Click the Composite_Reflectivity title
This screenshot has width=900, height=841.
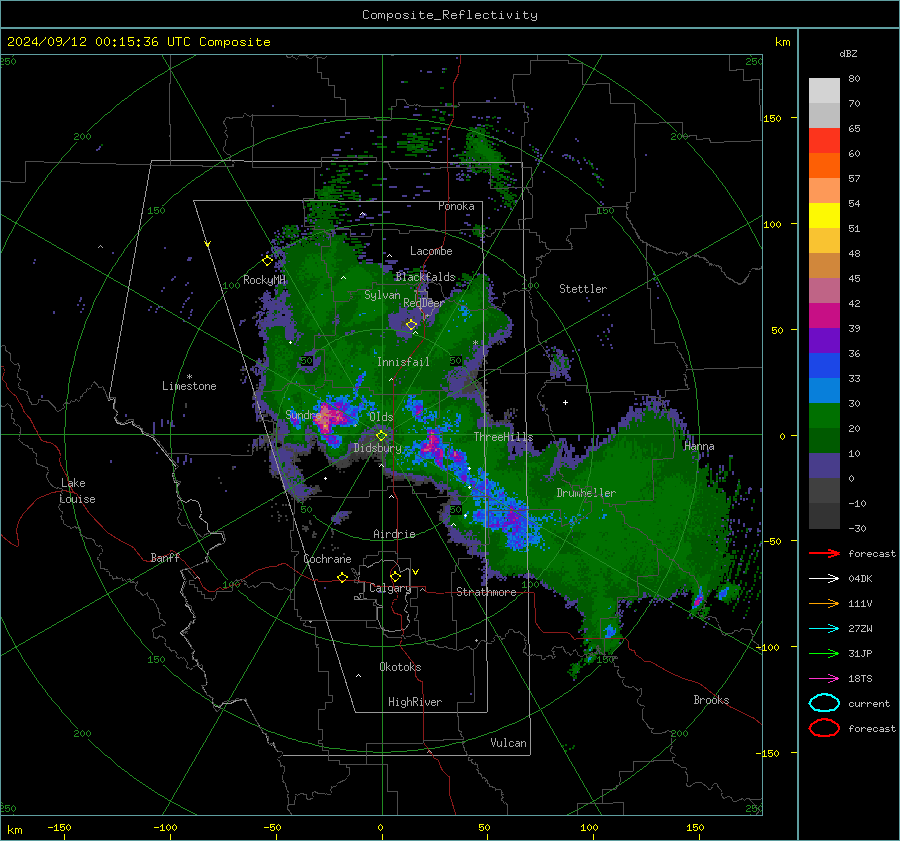coord(450,15)
